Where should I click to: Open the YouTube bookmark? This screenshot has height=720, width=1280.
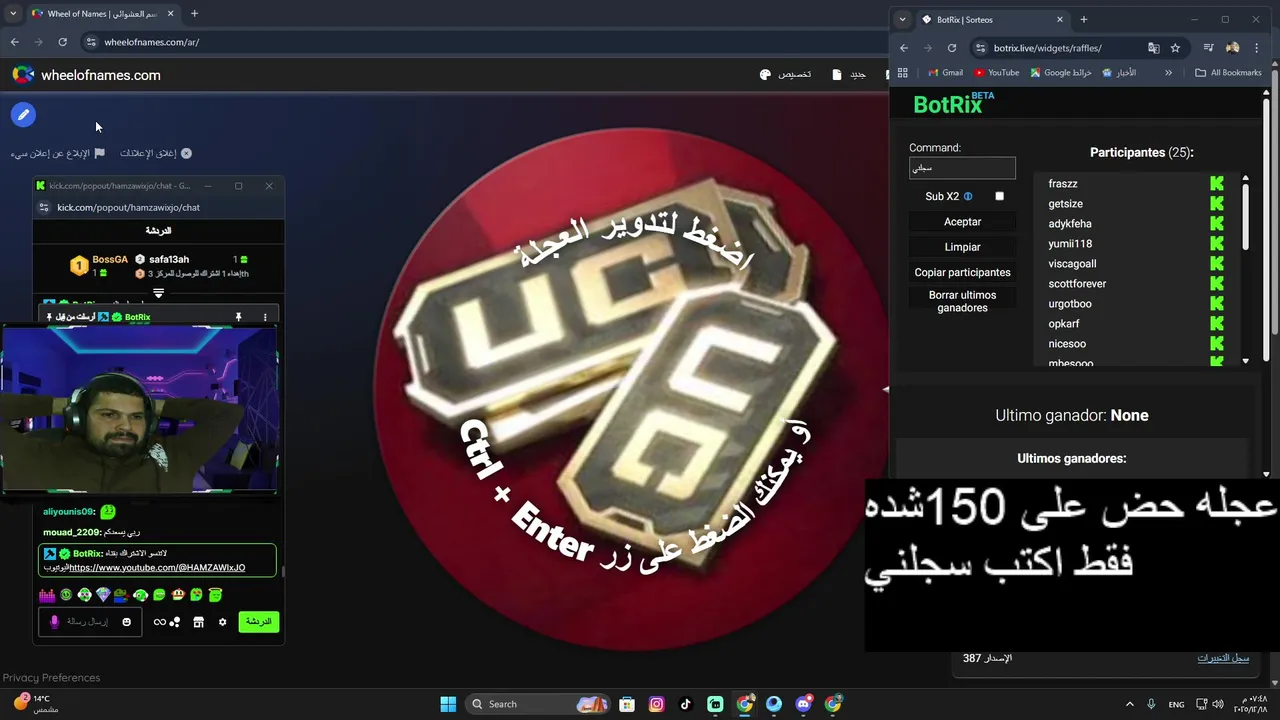pyautogui.click(x=995, y=72)
